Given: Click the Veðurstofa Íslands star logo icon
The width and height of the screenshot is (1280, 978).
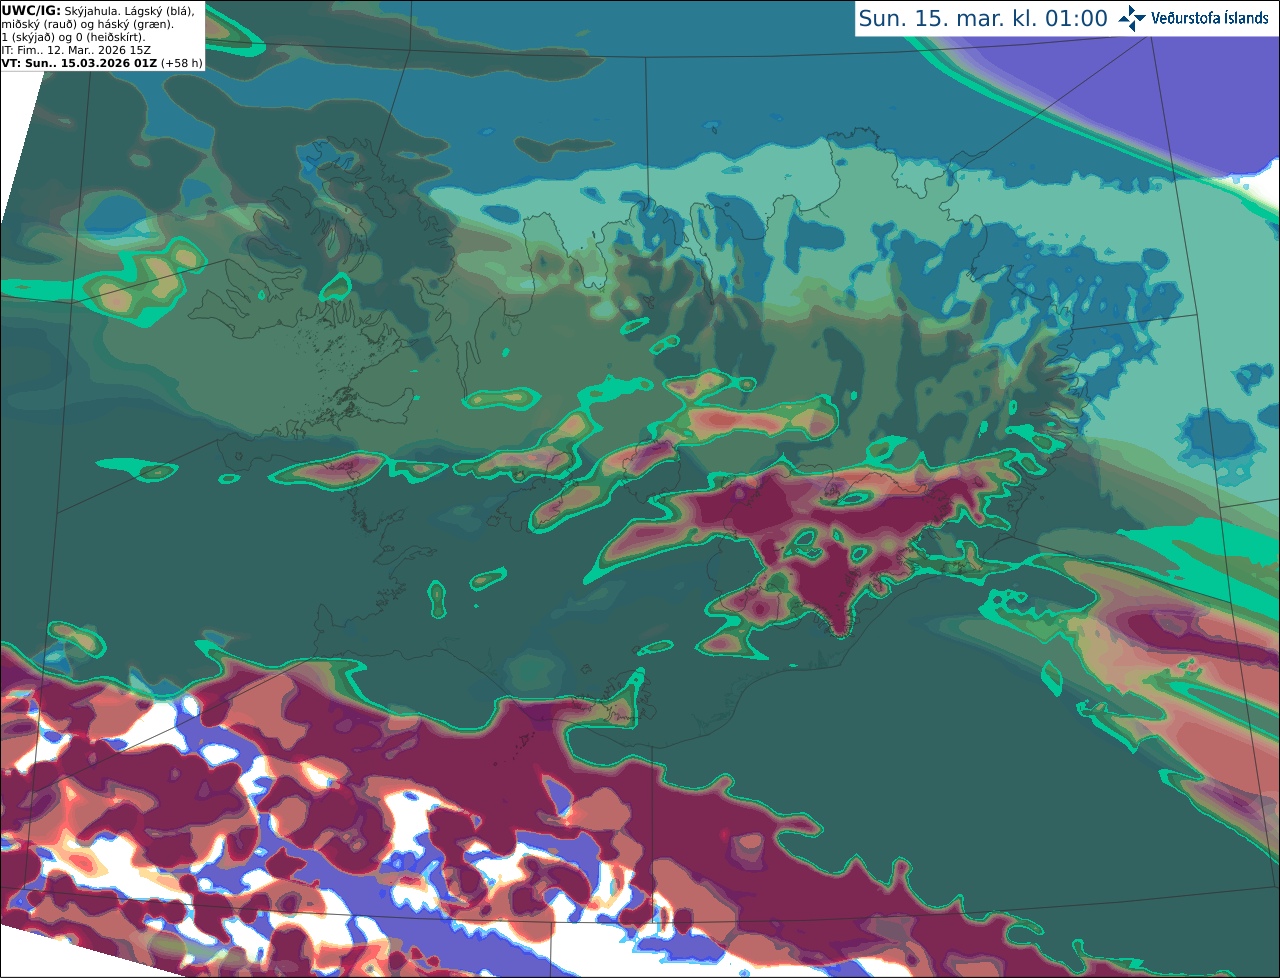Looking at the screenshot, I should (x=1132, y=18).
